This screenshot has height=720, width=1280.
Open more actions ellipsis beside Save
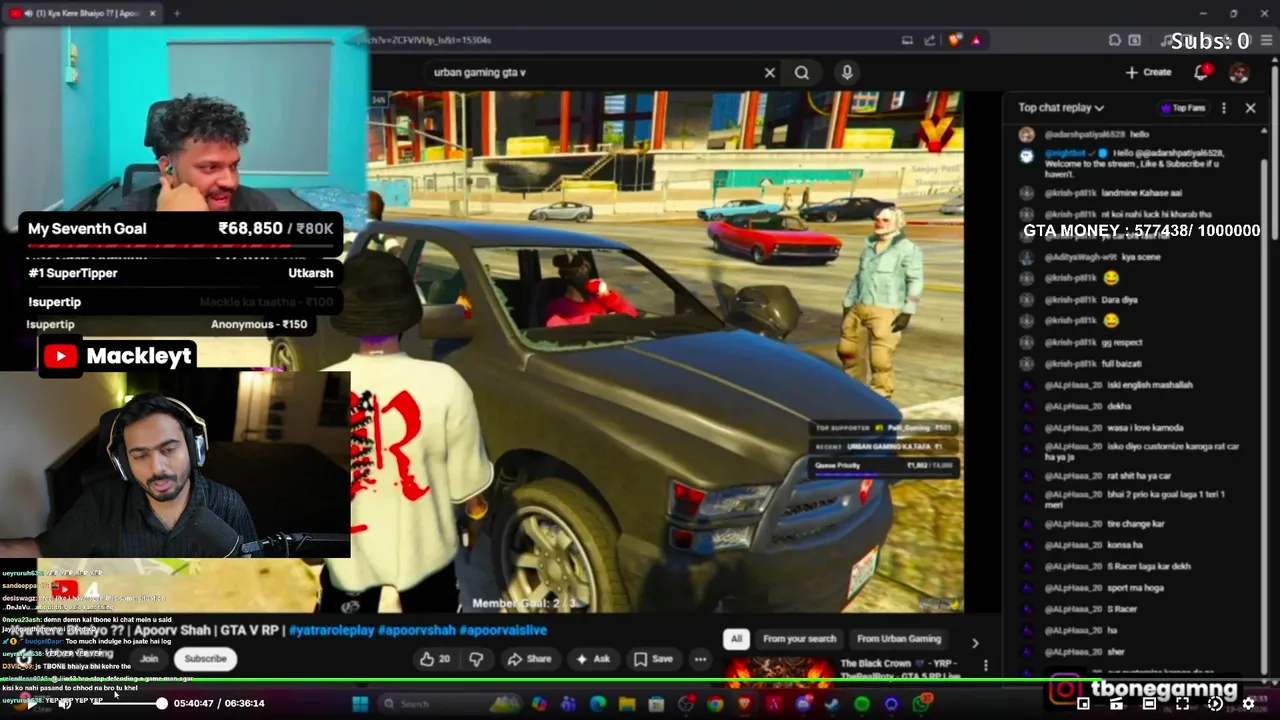(700, 659)
